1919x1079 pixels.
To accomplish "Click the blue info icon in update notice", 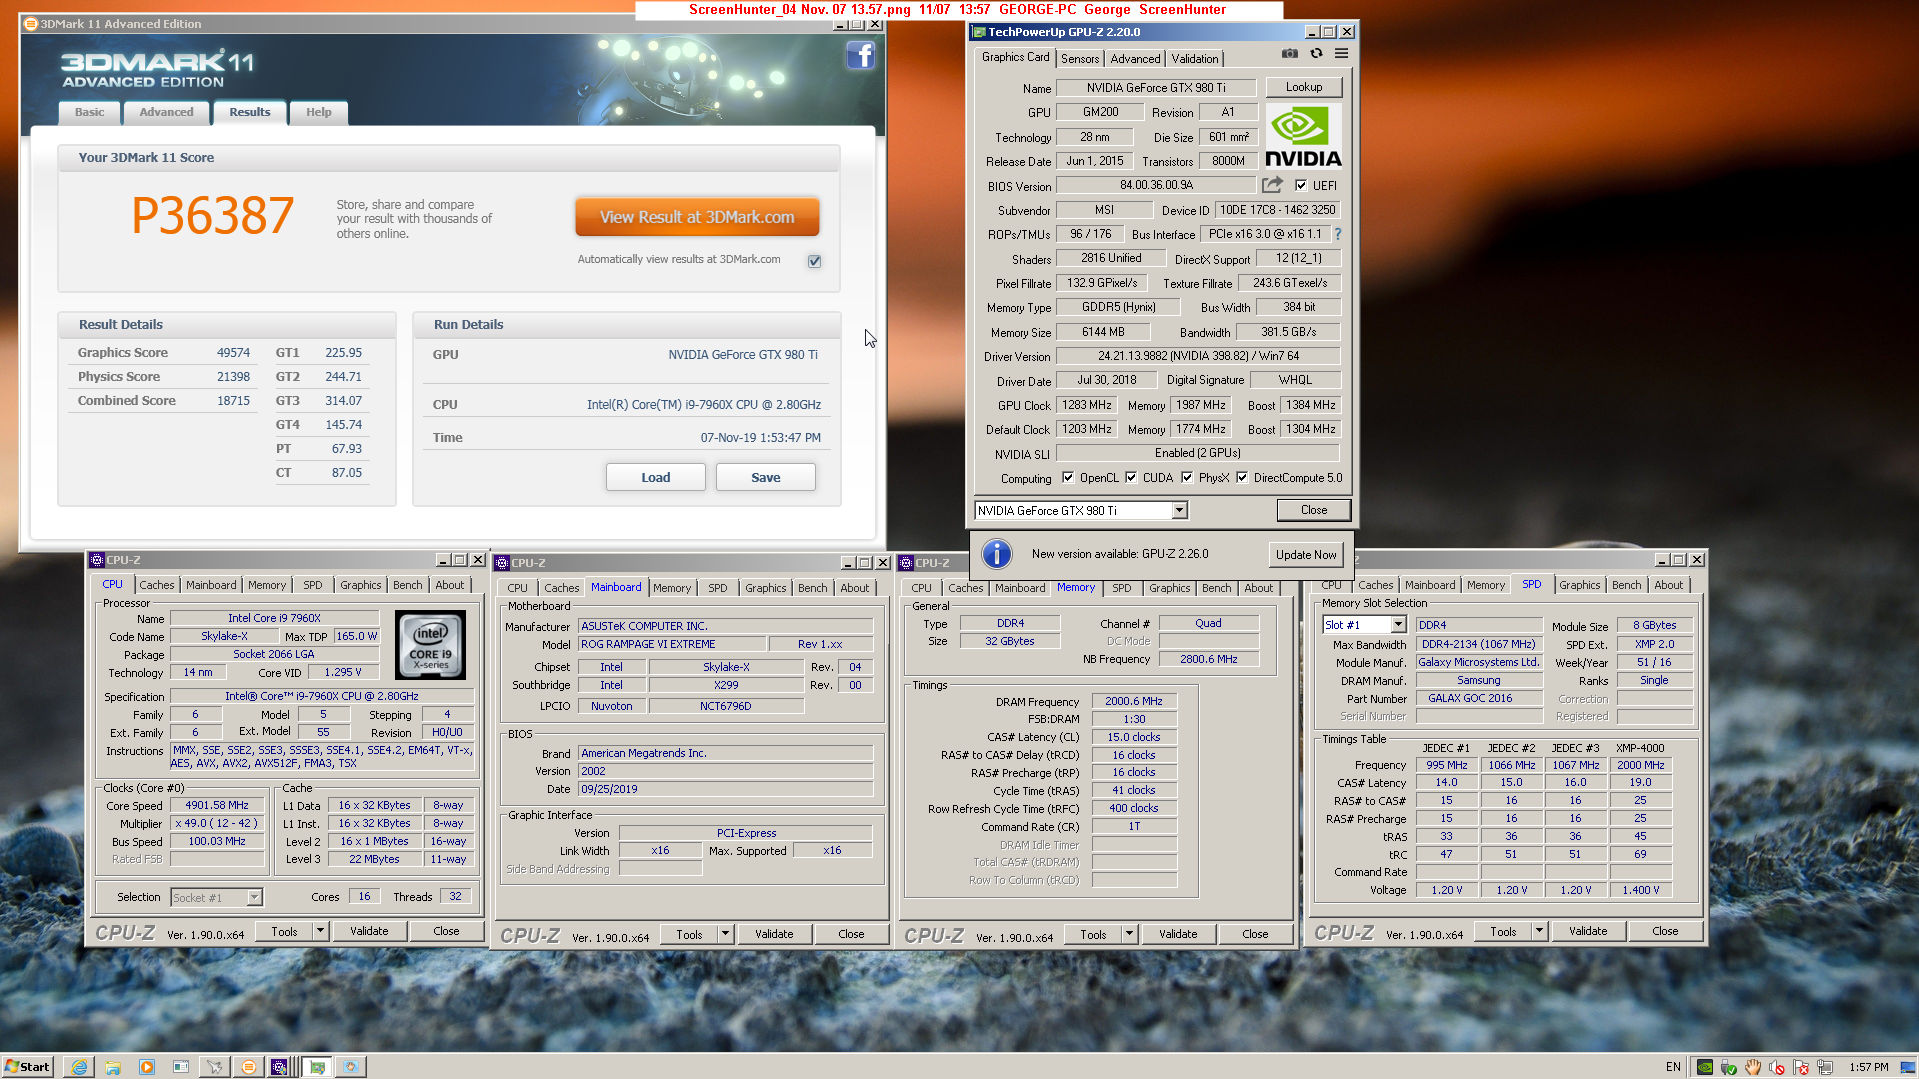I will click(x=997, y=554).
